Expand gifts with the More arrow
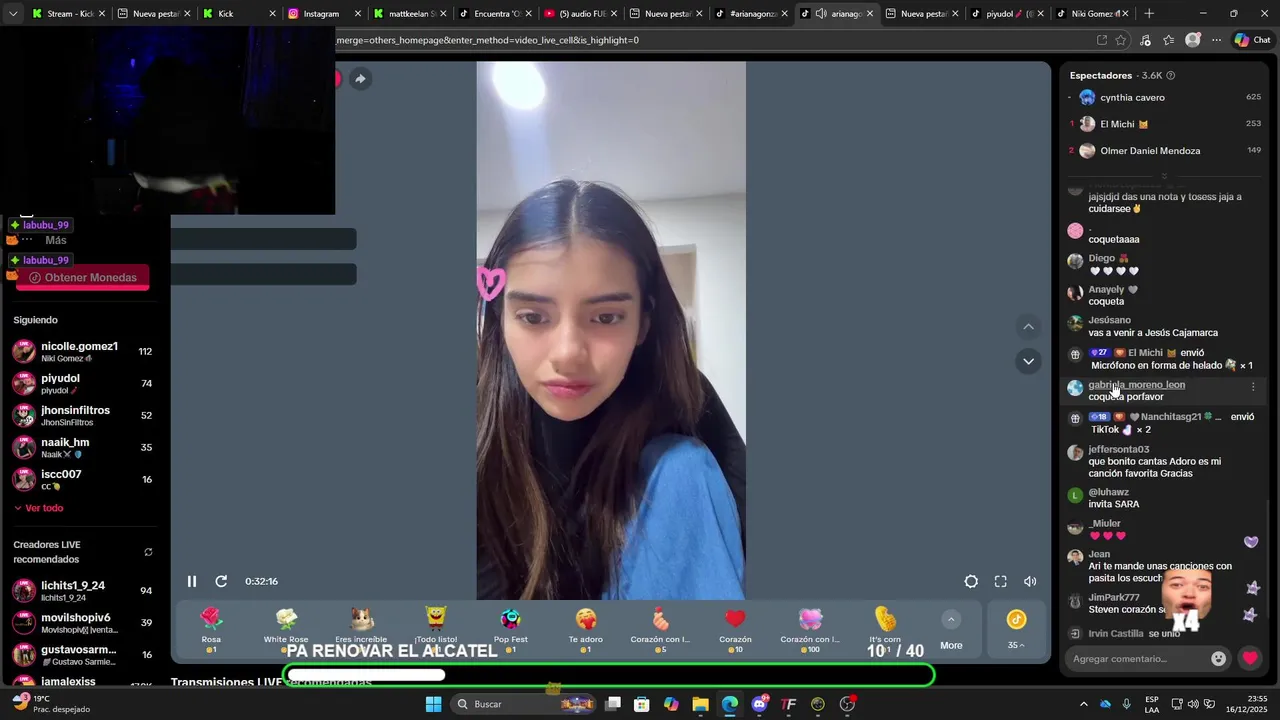The image size is (1280, 720). coord(951,630)
